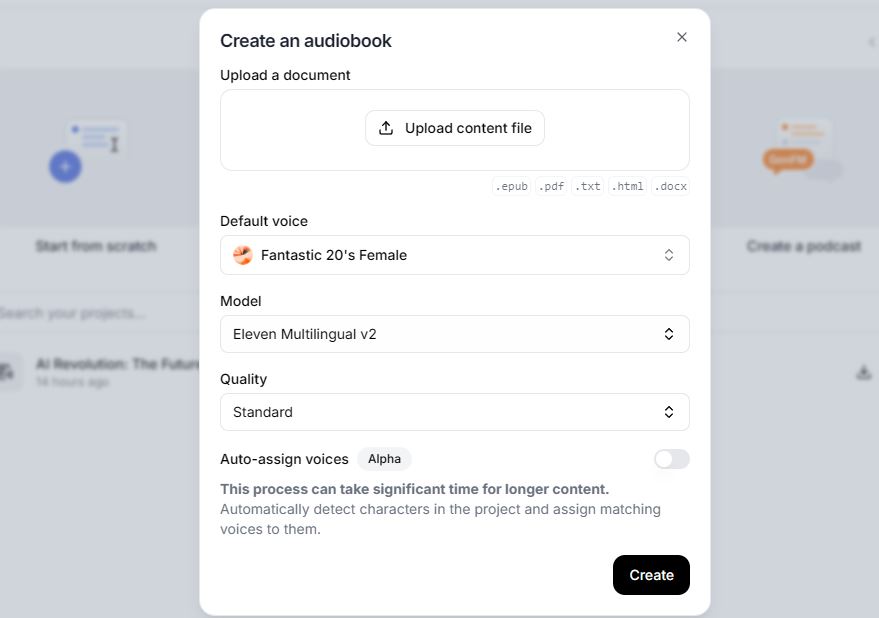Close the Create an audiobook dialog
This screenshot has height=618, width=879.
point(682,37)
